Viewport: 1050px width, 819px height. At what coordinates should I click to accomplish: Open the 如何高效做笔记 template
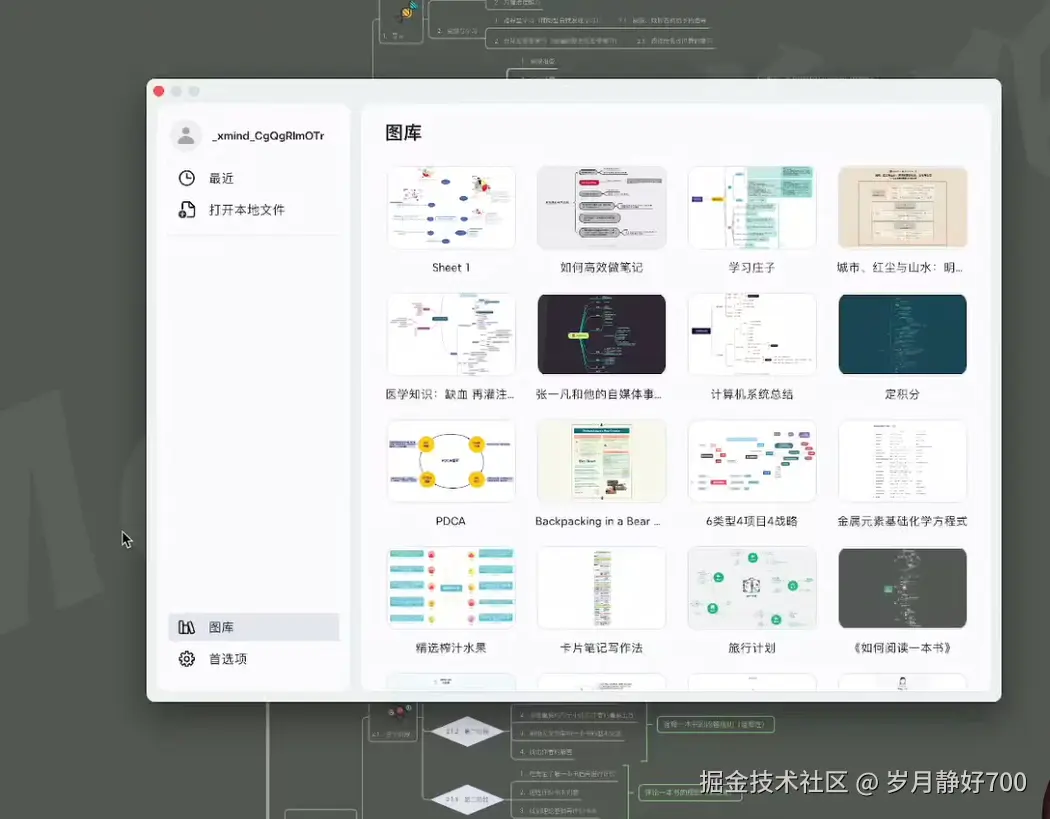[601, 207]
